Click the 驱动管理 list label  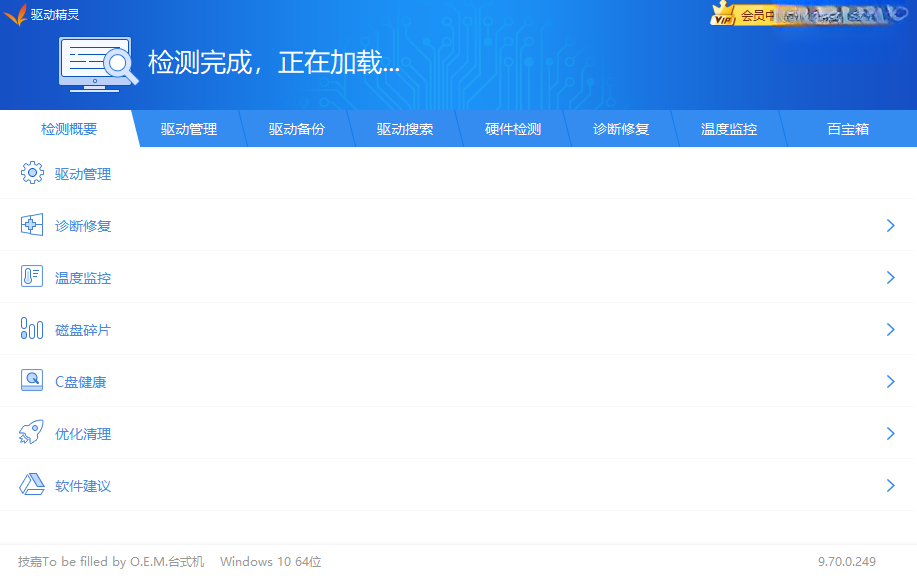[83, 174]
